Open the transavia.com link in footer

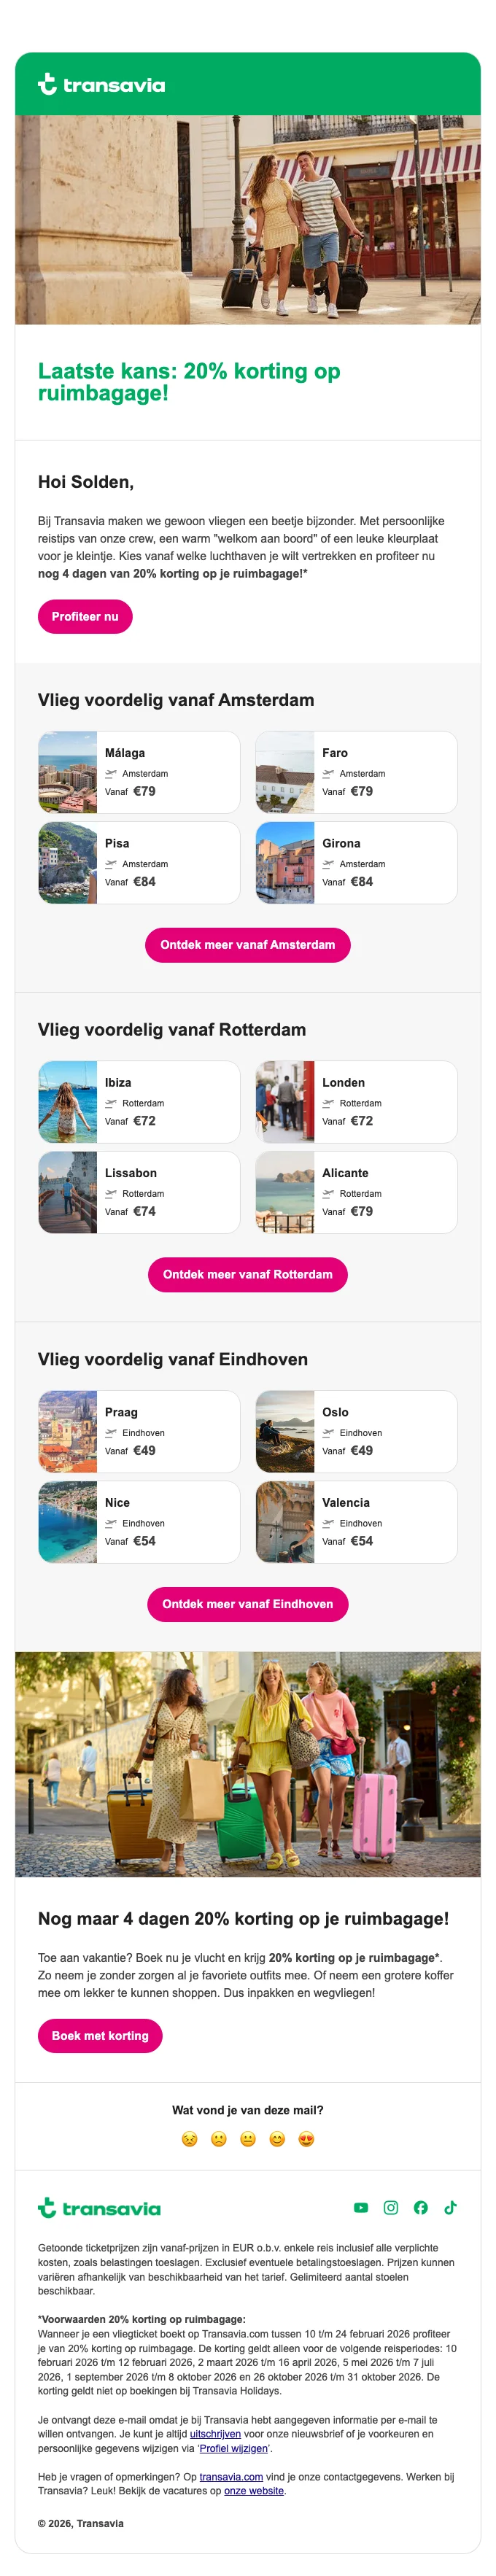point(231,2477)
